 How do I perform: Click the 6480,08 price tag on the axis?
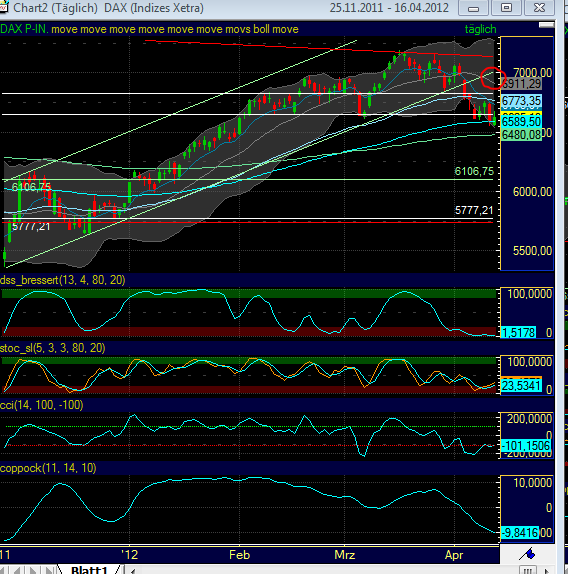(x=521, y=135)
